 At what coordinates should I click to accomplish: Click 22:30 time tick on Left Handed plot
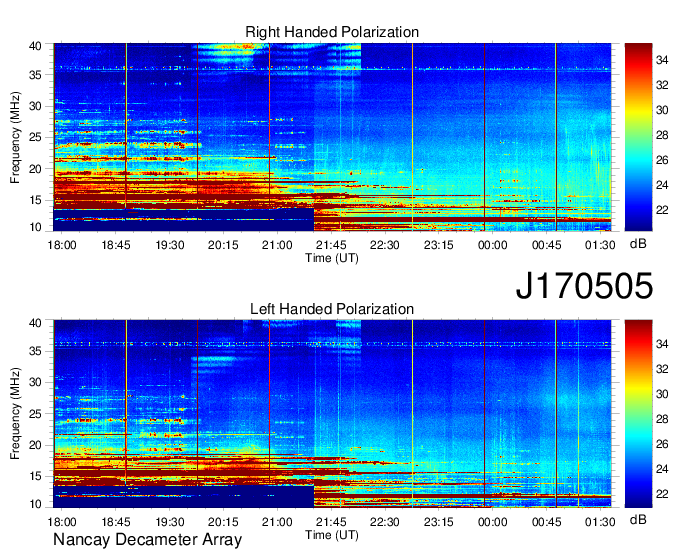(385, 522)
